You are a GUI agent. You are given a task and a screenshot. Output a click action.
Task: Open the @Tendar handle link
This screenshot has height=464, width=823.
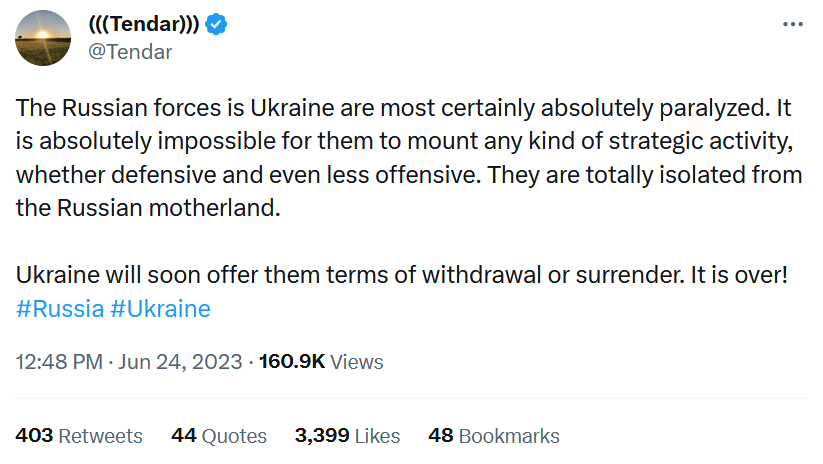pyautogui.click(x=130, y=53)
